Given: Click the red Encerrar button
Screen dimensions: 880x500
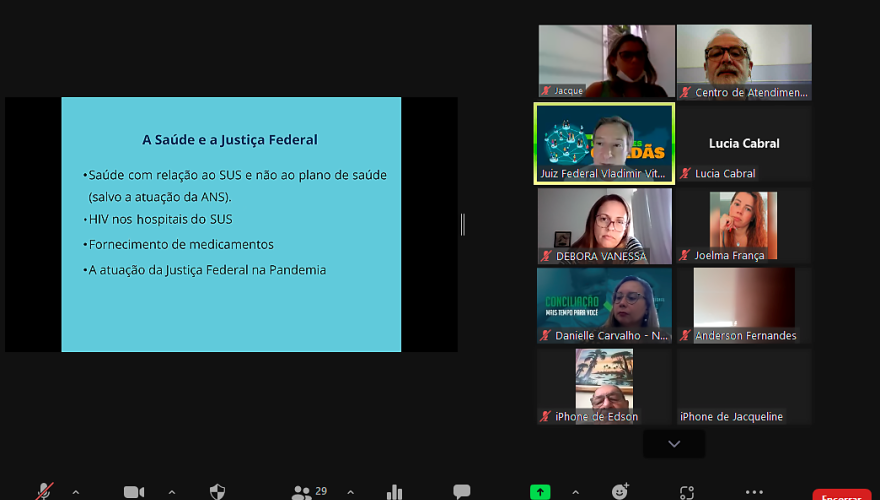Looking at the screenshot, I should (x=841, y=495).
